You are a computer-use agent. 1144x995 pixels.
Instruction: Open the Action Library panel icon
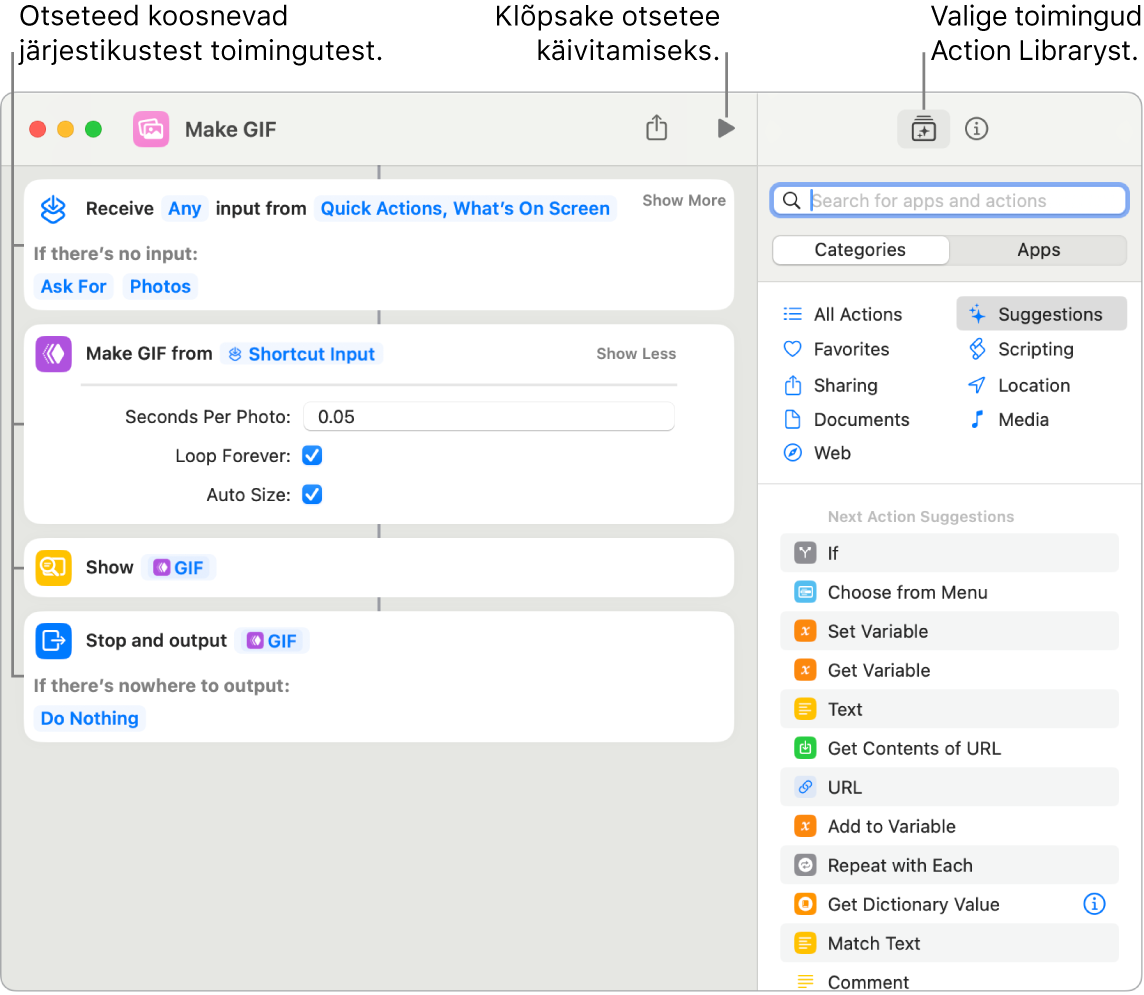point(923,129)
